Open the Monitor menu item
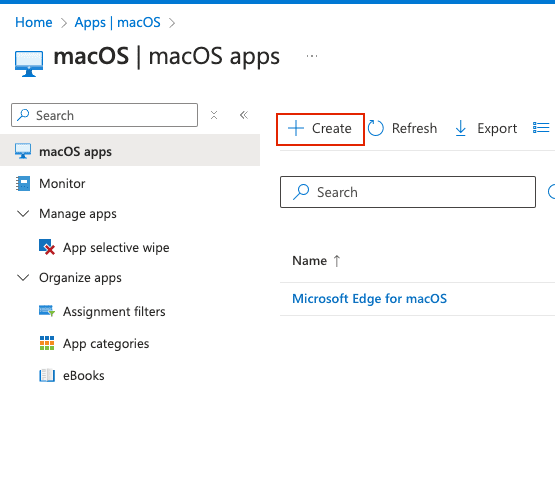Image resolution: width=555 pixels, height=490 pixels. coord(62,184)
